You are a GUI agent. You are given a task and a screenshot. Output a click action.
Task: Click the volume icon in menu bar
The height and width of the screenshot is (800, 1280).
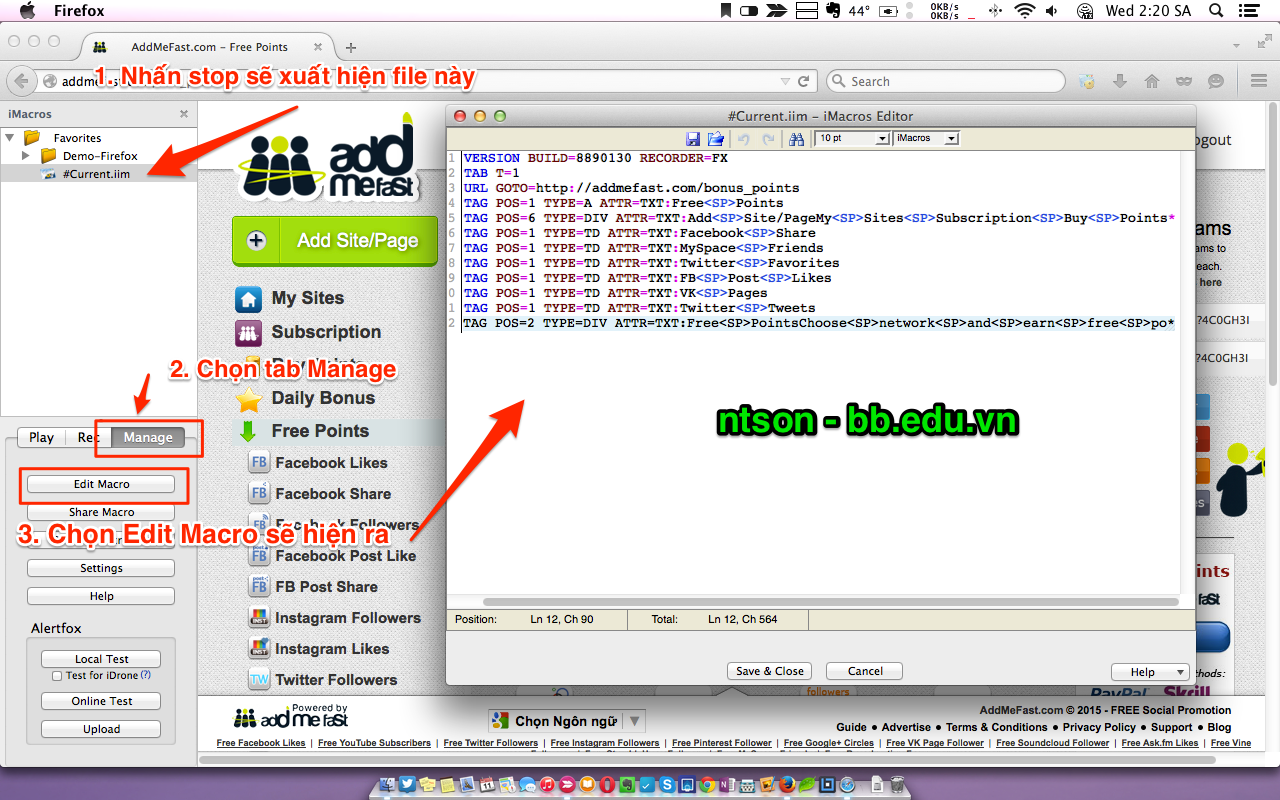pos(1051,11)
